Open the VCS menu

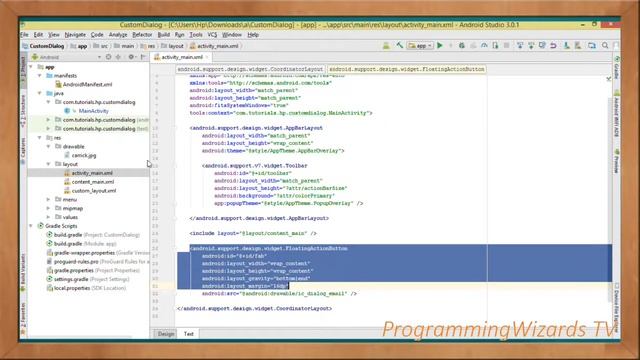point(212,35)
